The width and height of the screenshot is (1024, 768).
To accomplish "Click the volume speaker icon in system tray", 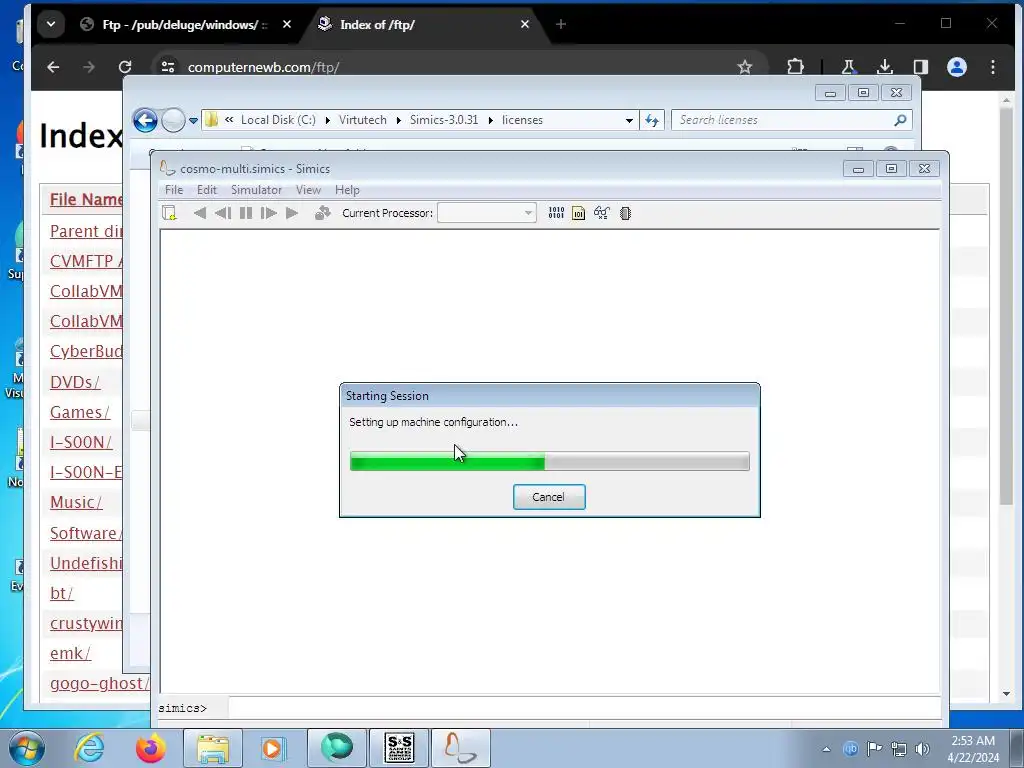I will (x=922, y=749).
